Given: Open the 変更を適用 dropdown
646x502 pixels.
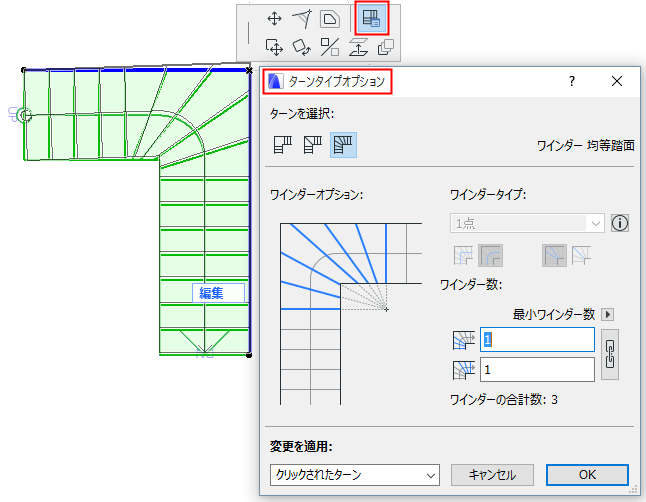Looking at the screenshot, I should click(355, 475).
